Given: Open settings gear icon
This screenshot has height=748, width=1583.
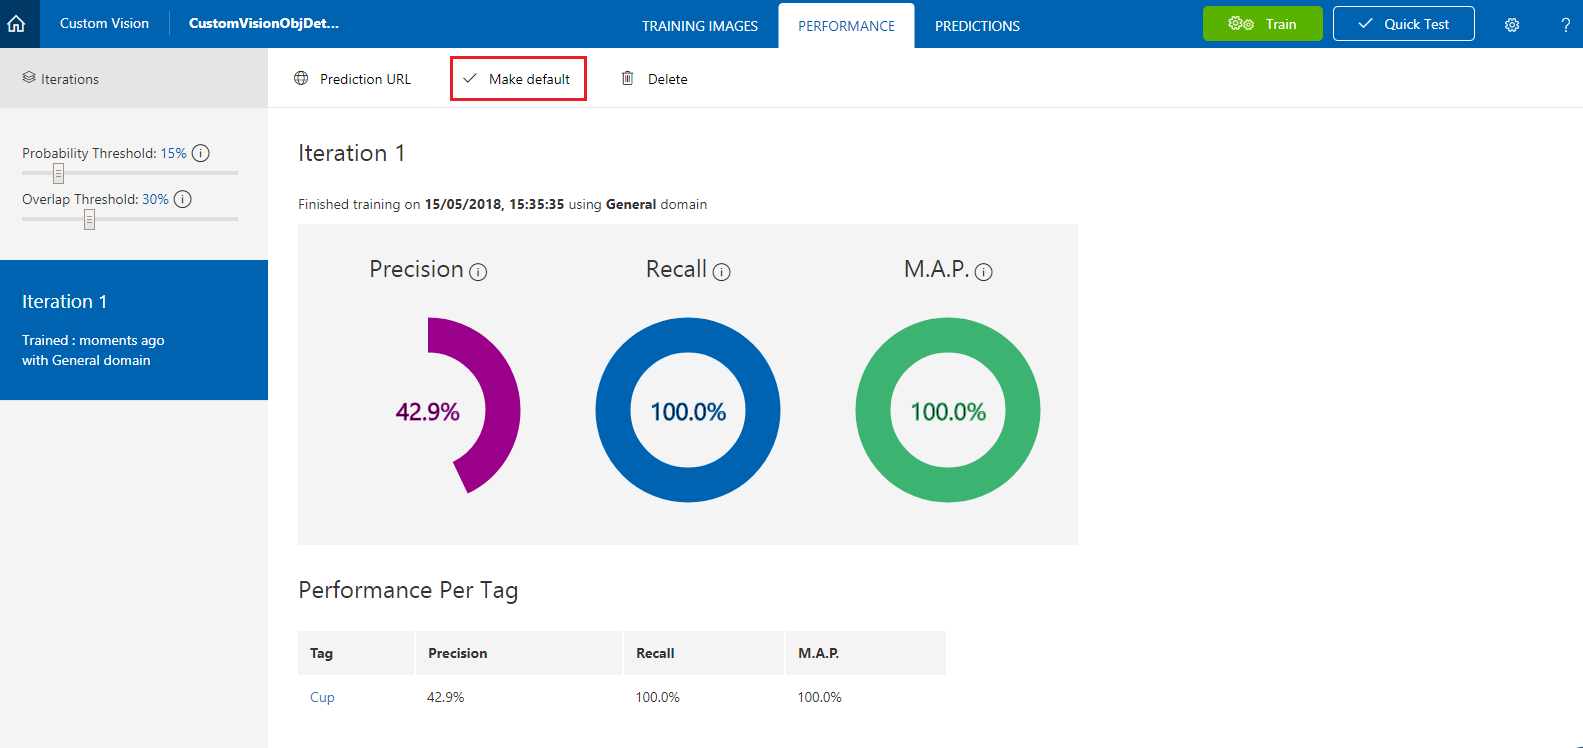Looking at the screenshot, I should coord(1512,25).
